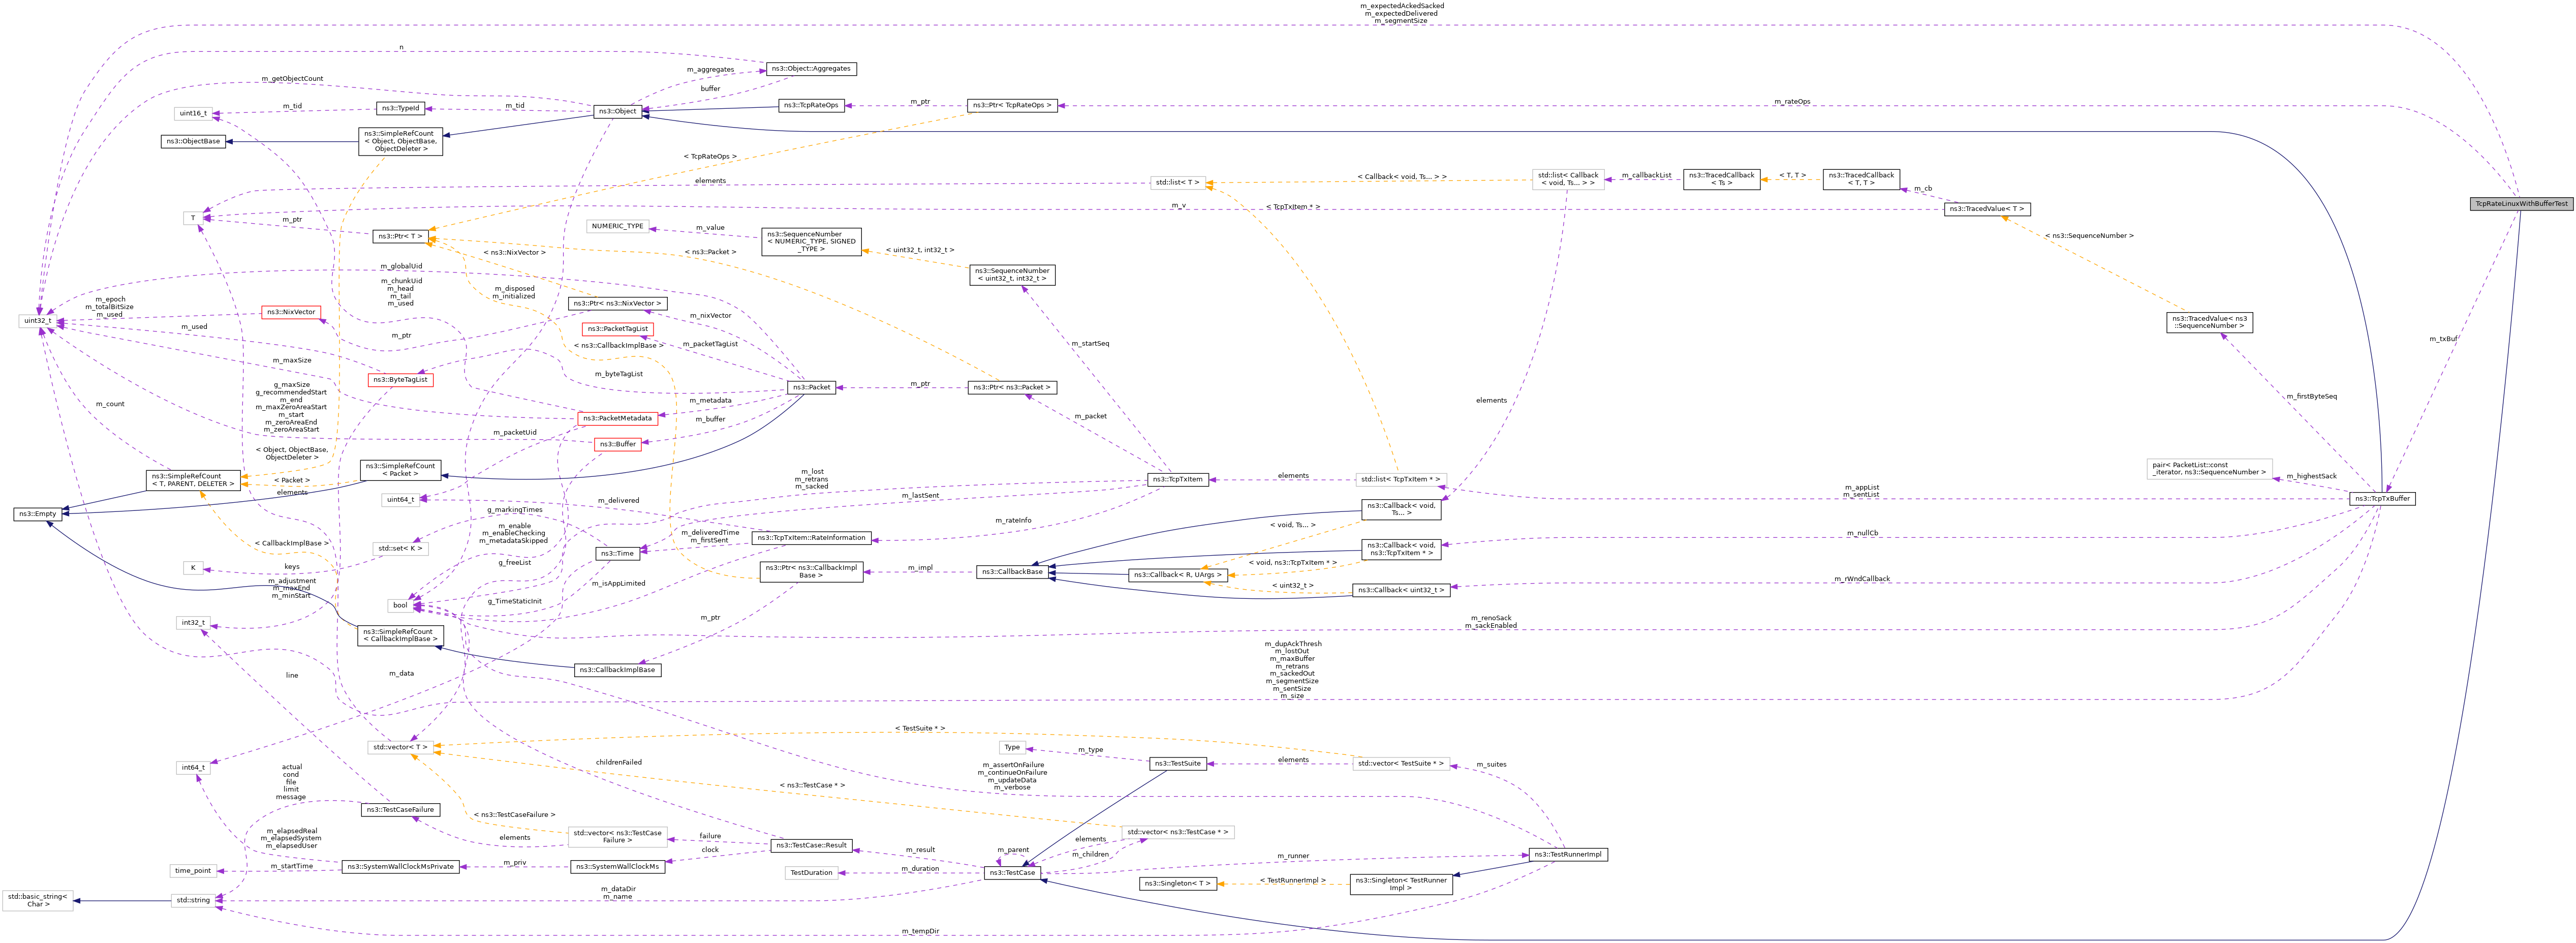Click ns3::Ptr< ns3::NixVector > node
This screenshot has width=2576, height=943.
point(616,303)
